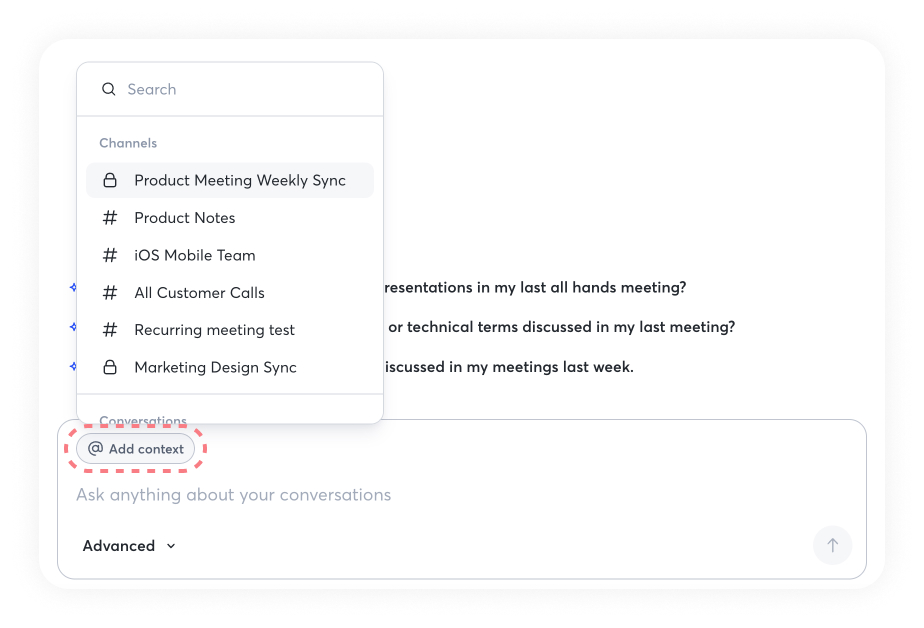This screenshot has width=924, height=628.
Task: Pick the iOS Mobile Team channel
Action: coord(195,255)
